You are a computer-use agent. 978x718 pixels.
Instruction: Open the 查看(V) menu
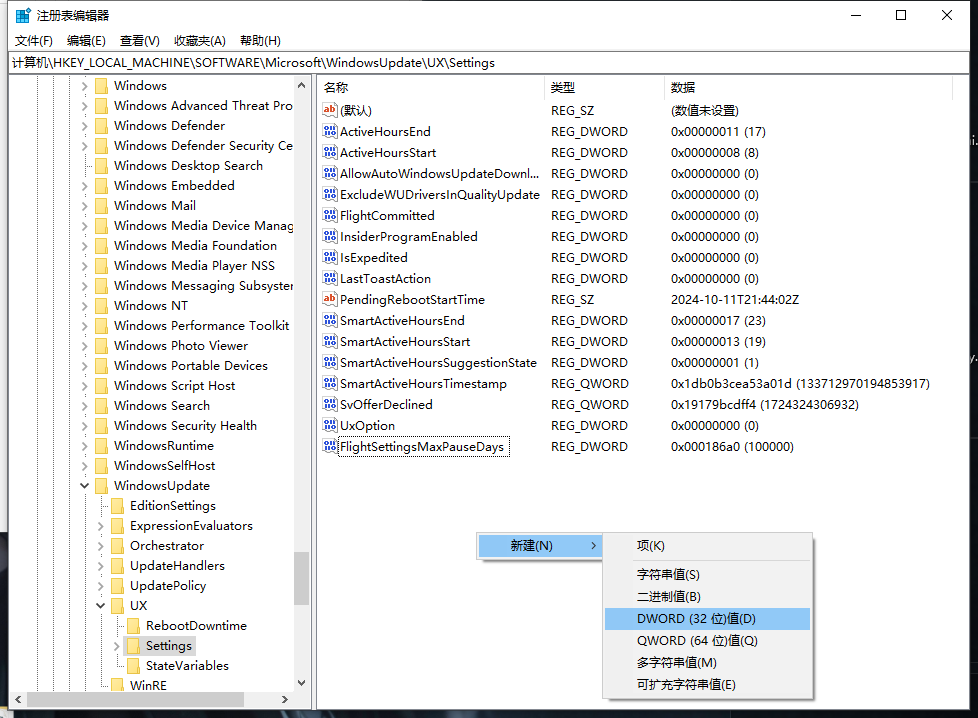140,41
